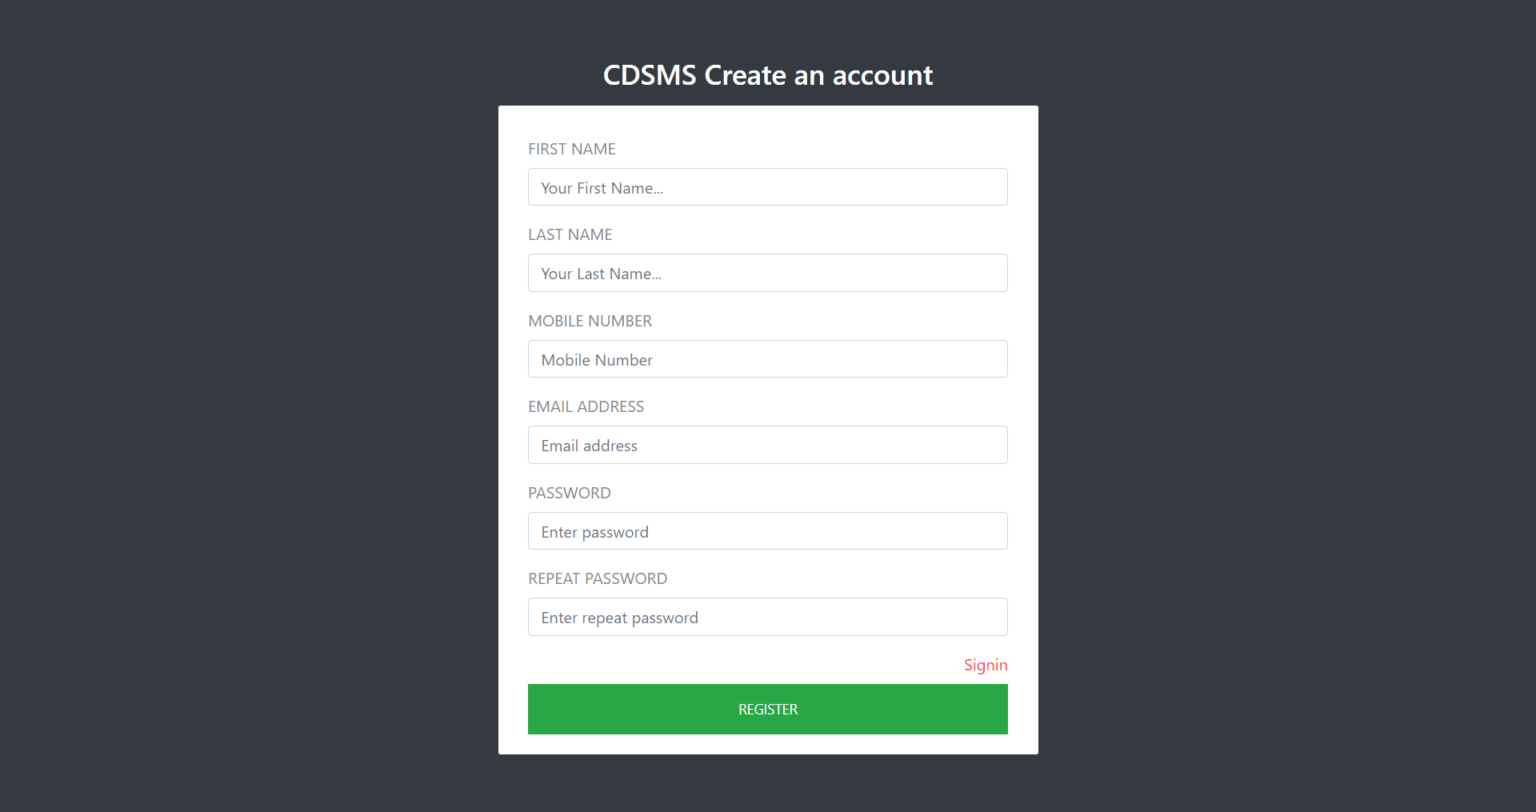The height and width of the screenshot is (812, 1536).
Task: Click the REPEAT PASSWORD label
Action: 597,578
